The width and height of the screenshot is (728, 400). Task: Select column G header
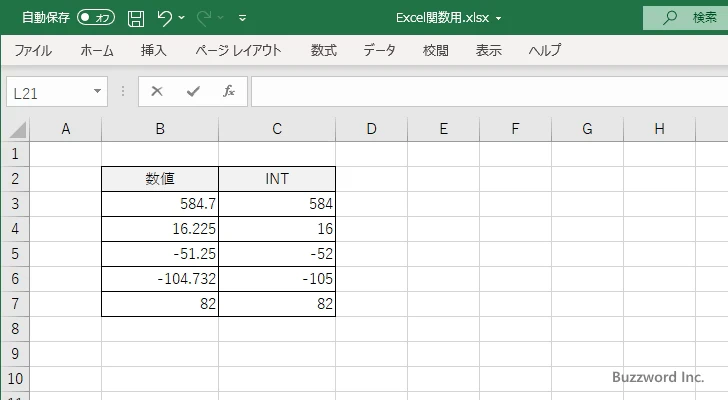[x=587, y=129]
